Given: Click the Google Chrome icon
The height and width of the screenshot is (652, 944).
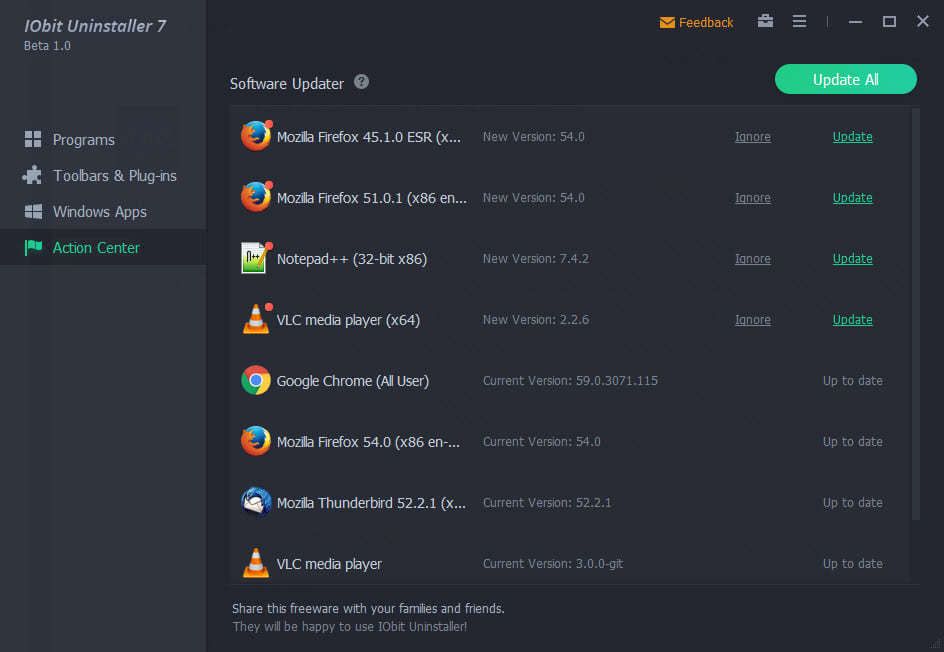Looking at the screenshot, I should pos(256,380).
